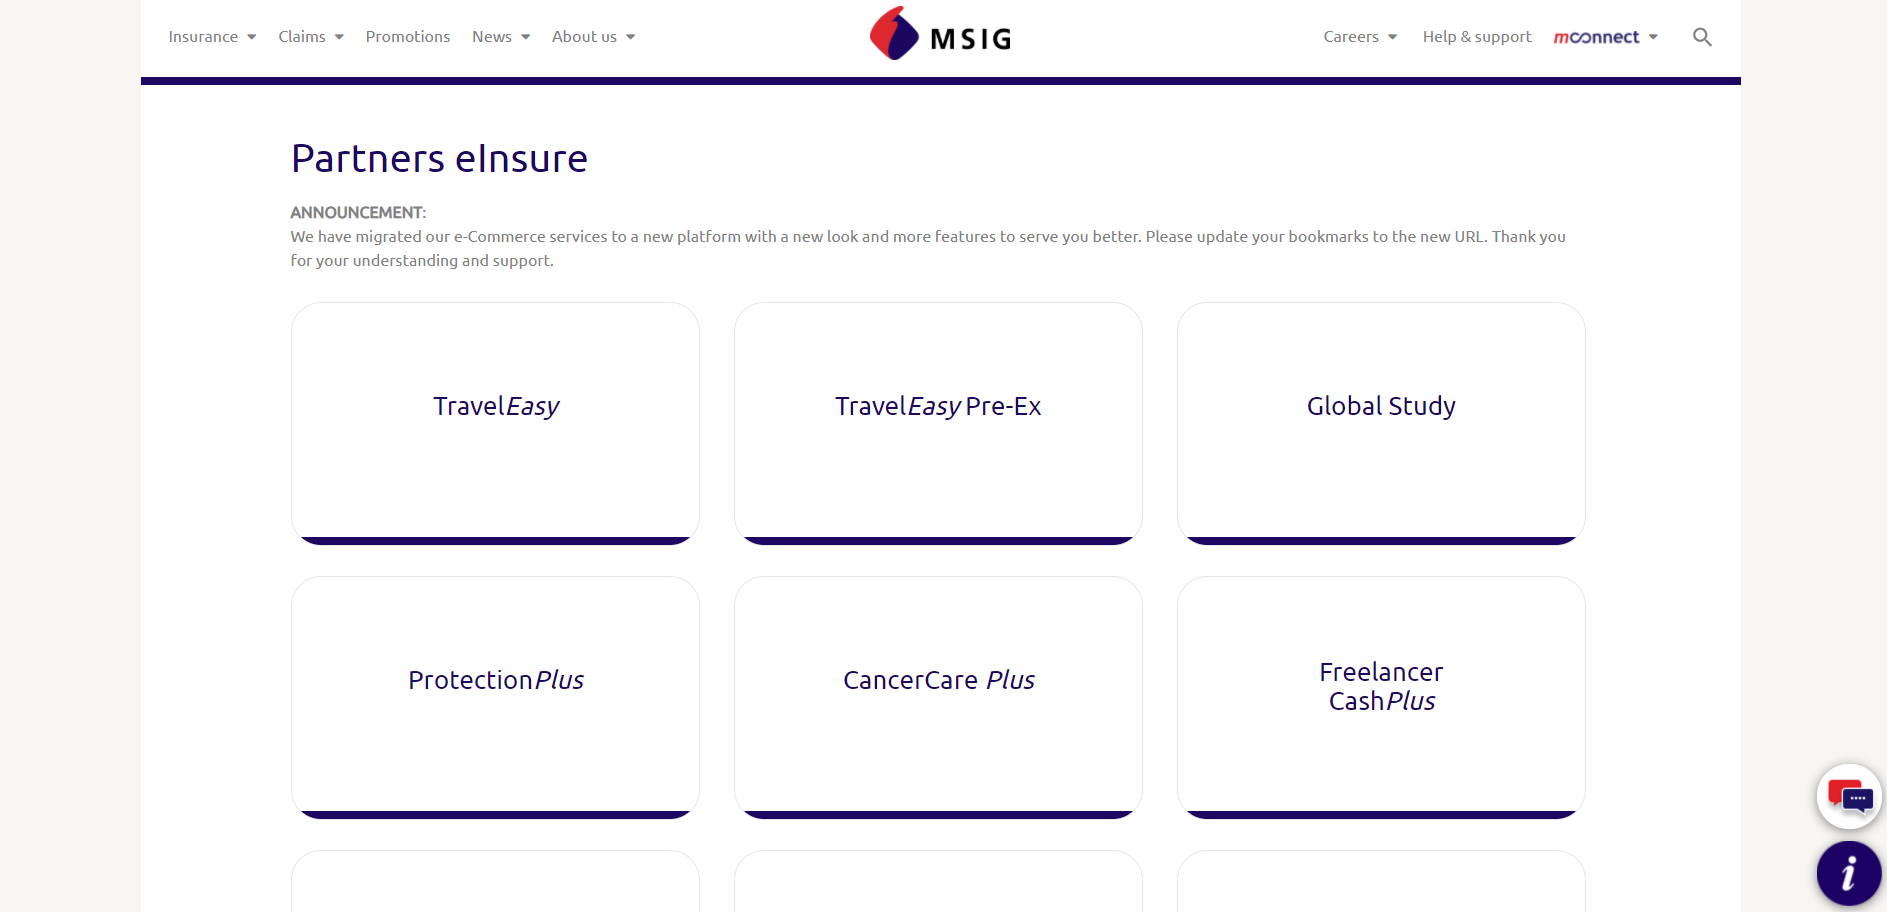This screenshot has height=912, width=1887.
Task: Open the Promotions page
Action: click(x=408, y=37)
